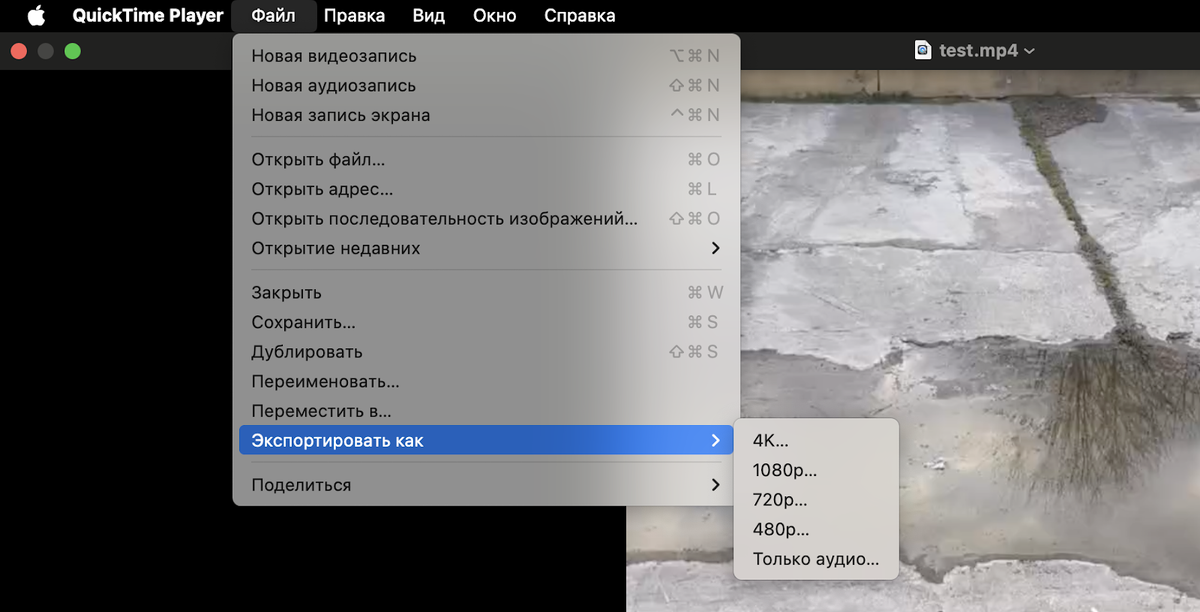Select Открыть последовательность изображений…
The image size is (1200, 612).
coord(487,219)
